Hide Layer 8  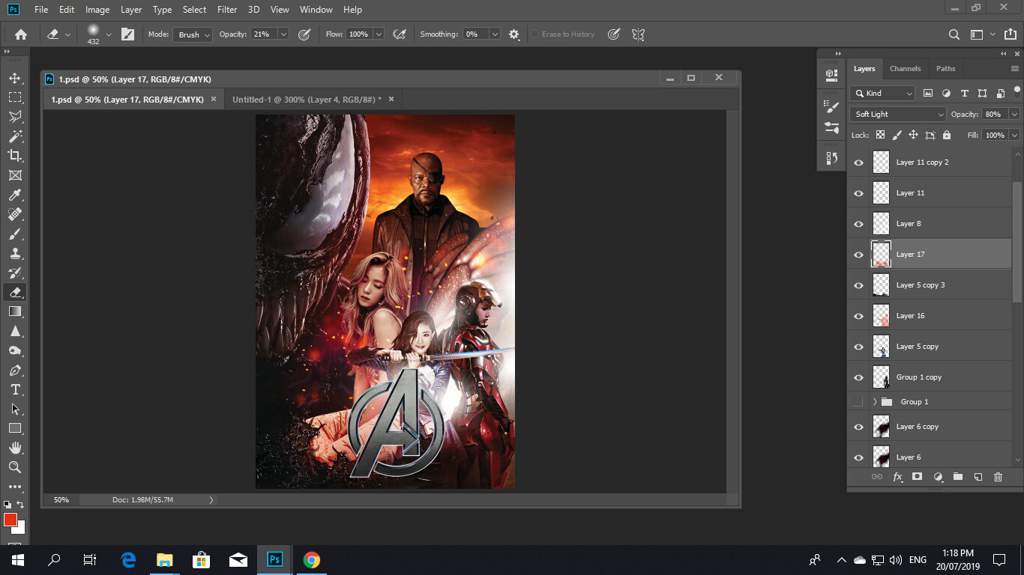858,224
